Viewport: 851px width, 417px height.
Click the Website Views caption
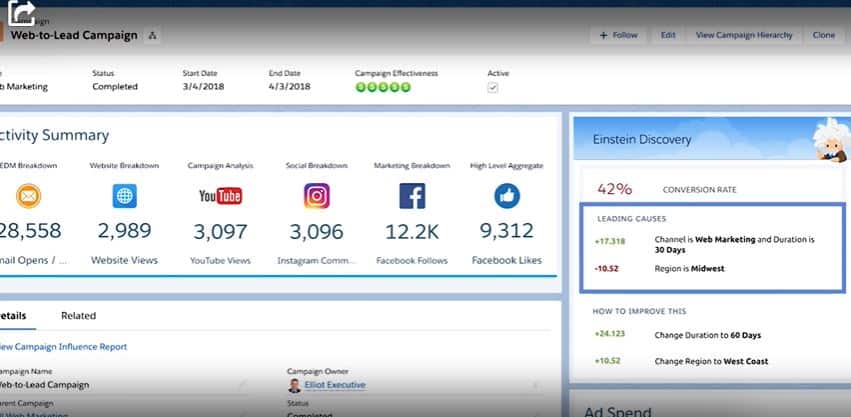pyautogui.click(x=124, y=261)
